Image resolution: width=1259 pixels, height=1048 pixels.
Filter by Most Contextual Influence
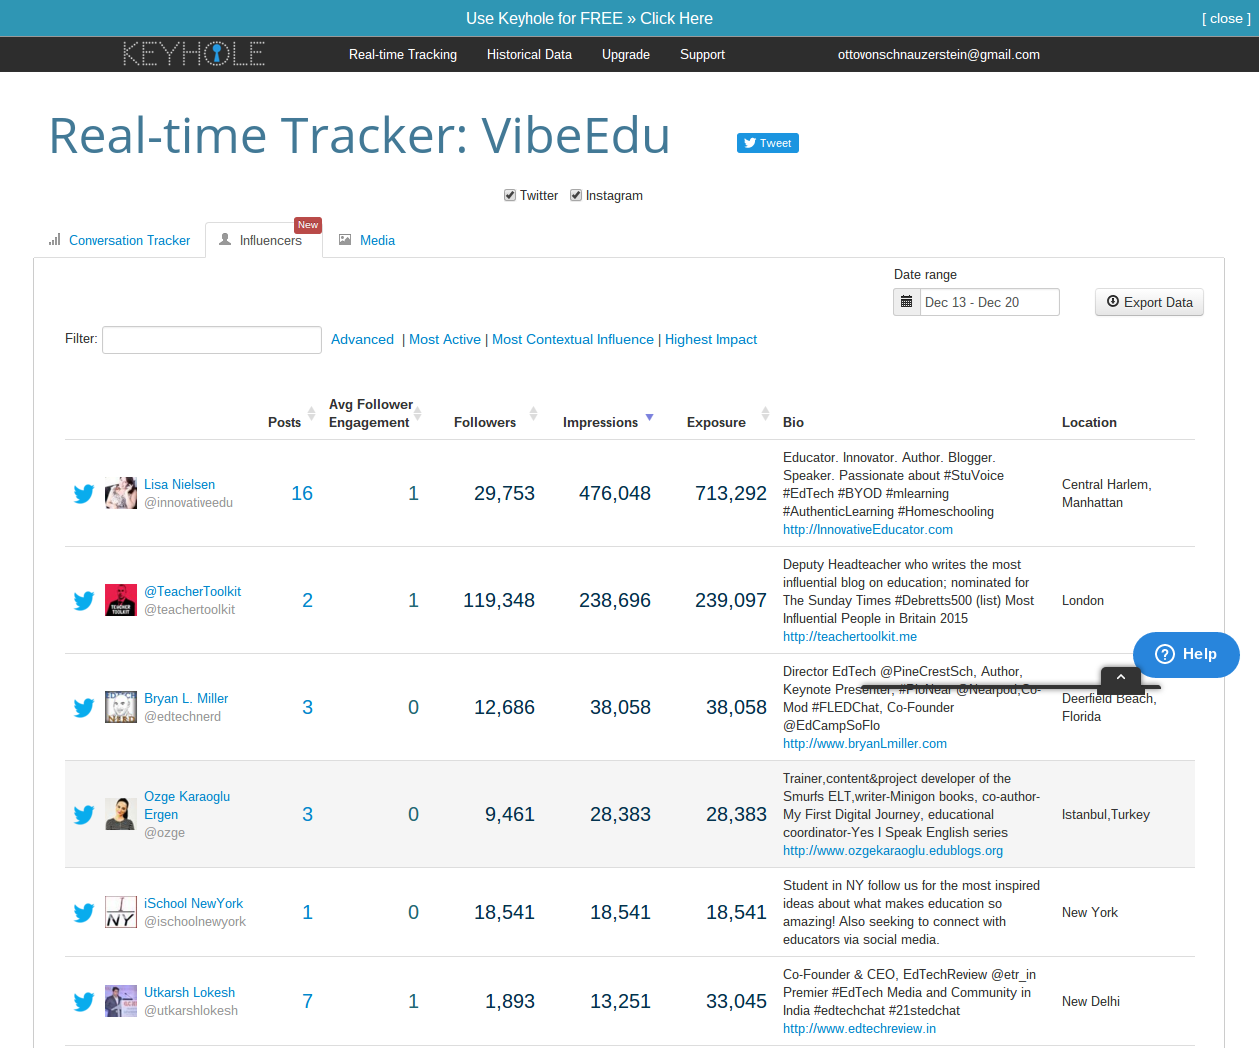(x=573, y=340)
